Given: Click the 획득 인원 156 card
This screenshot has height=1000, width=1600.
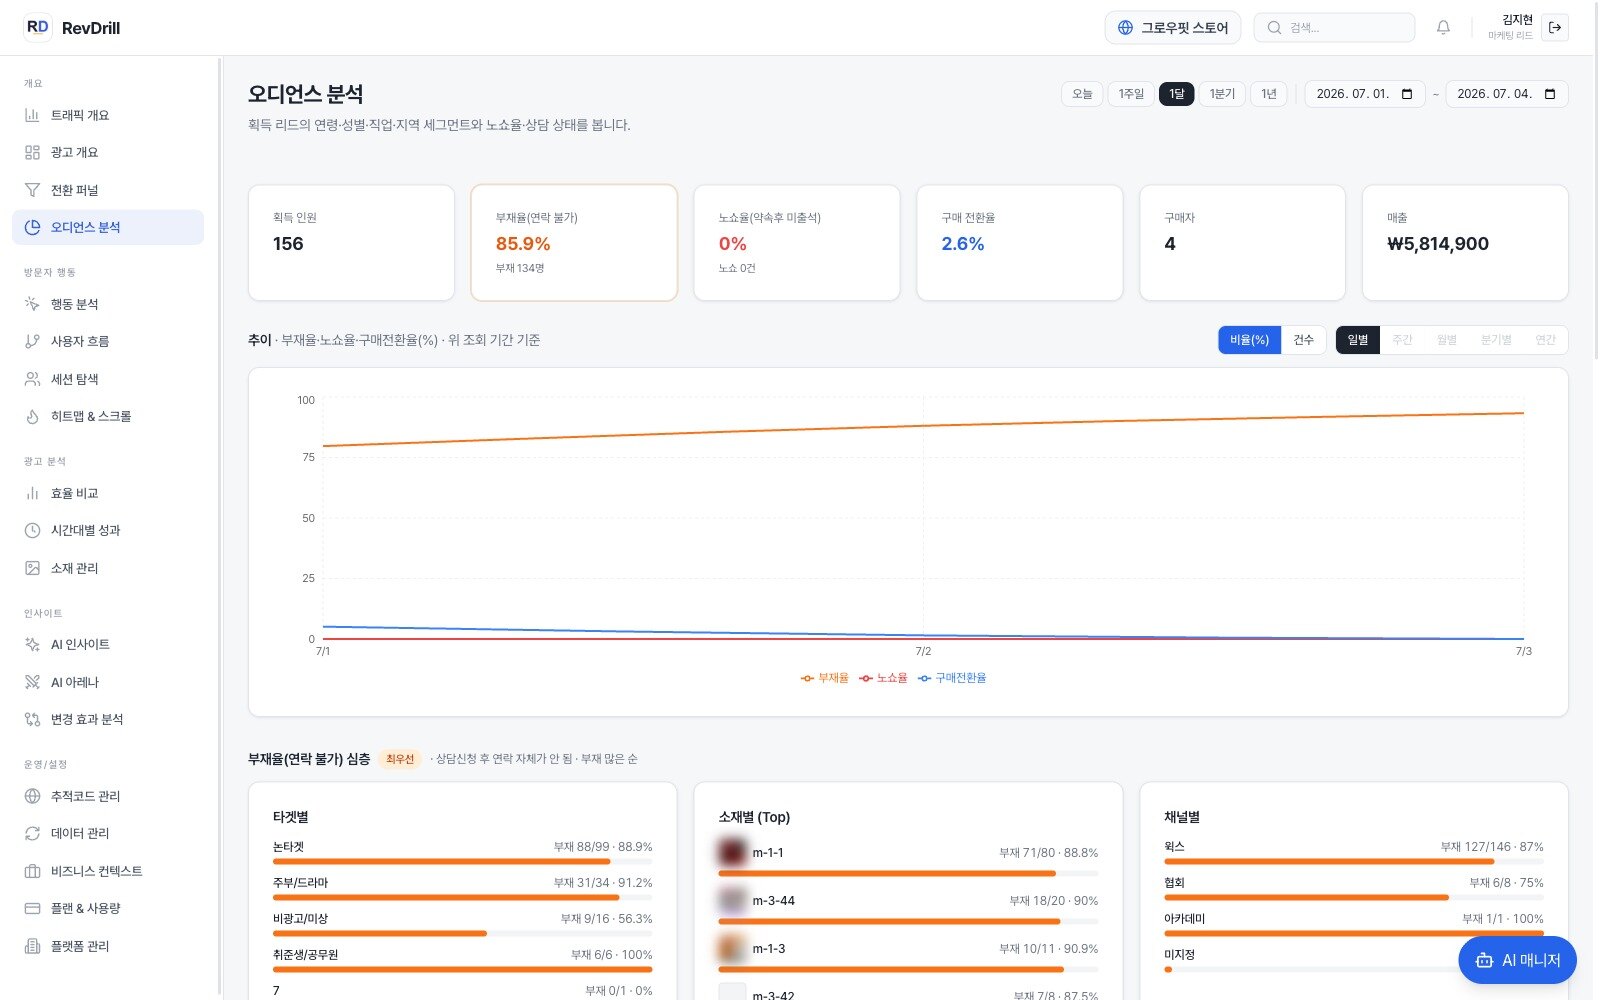Looking at the screenshot, I should click(351, 242).
